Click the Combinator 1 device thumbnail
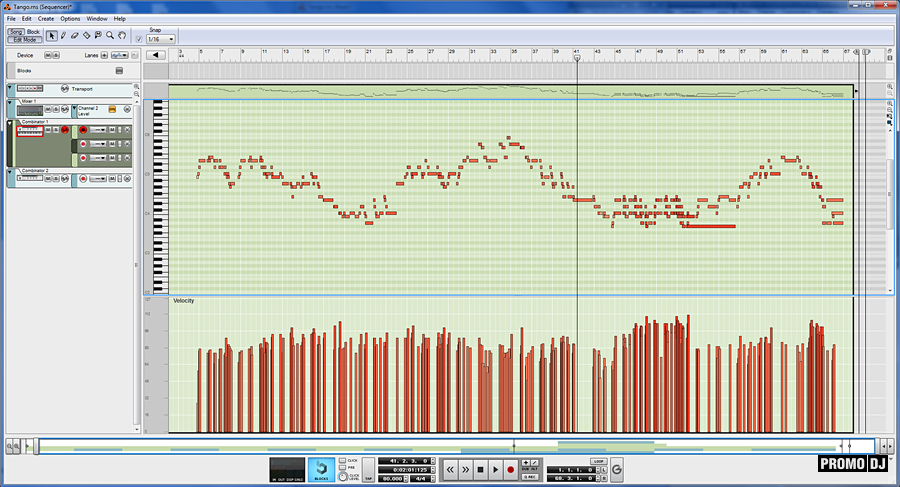 (x=30, y=132)
